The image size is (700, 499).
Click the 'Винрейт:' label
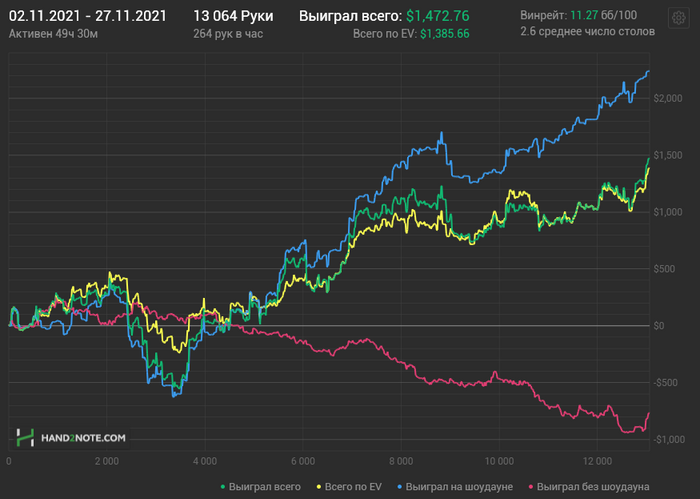tap(543, 15)
